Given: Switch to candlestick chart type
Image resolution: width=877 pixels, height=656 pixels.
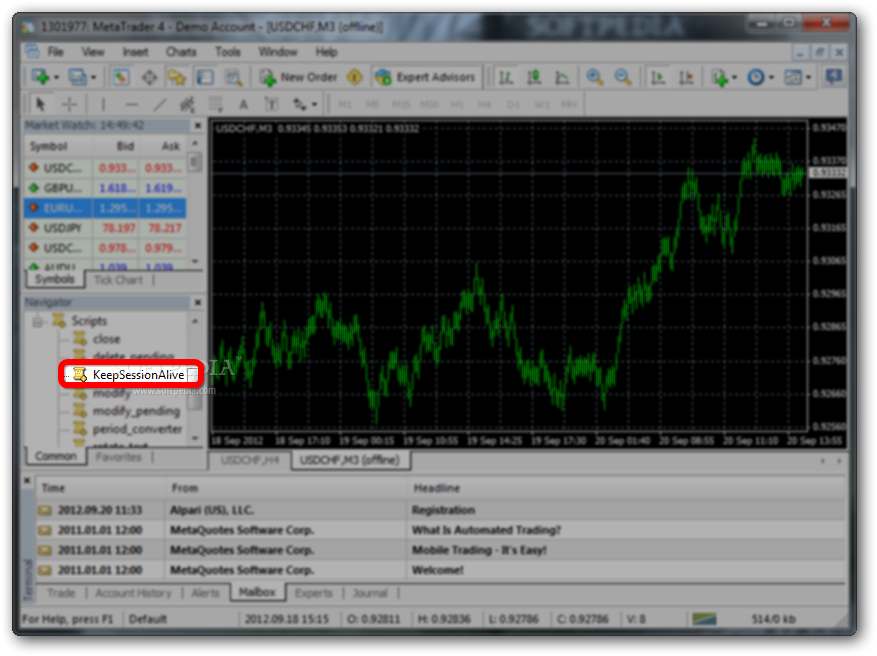Looking at the screenshot, I should tap(534, 77).
